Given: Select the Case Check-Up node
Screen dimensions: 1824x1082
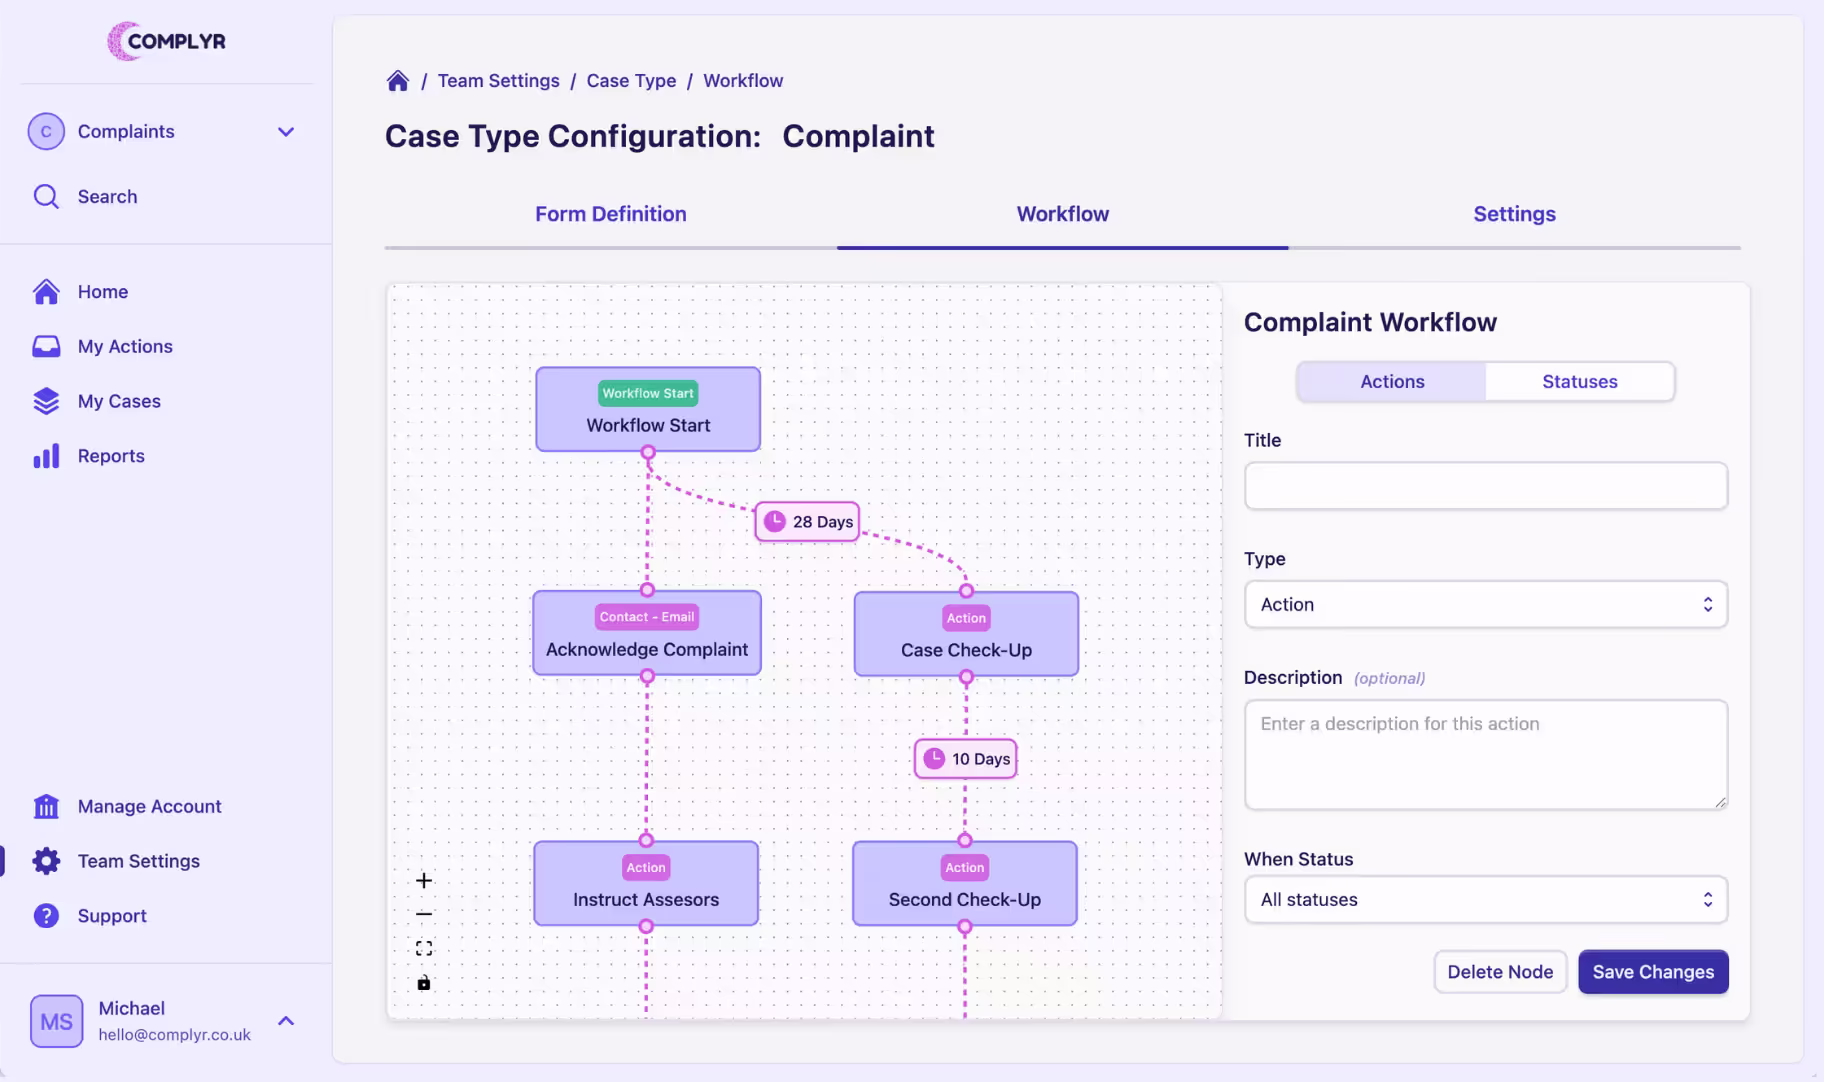Looking at the screenshot, I should tap(966, 634).
